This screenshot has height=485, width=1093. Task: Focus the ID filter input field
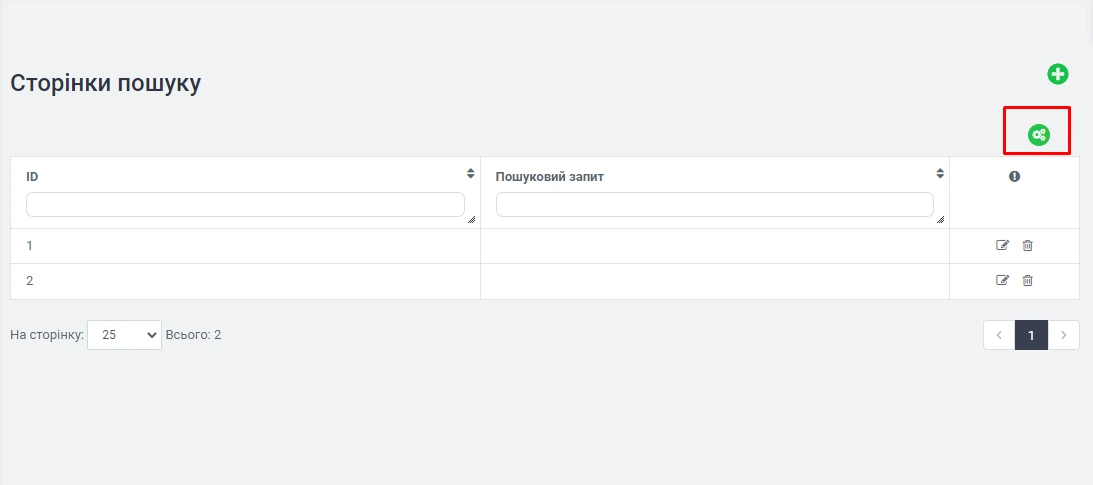pos(245,205)
